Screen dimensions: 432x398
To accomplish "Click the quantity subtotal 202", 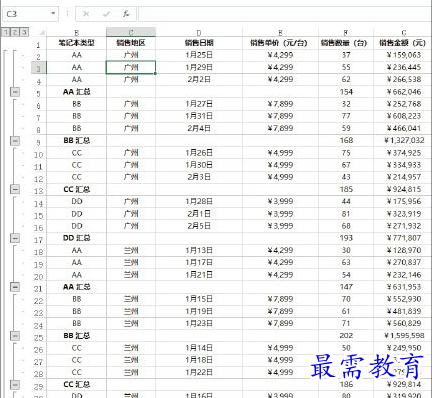I will point(346,336).
